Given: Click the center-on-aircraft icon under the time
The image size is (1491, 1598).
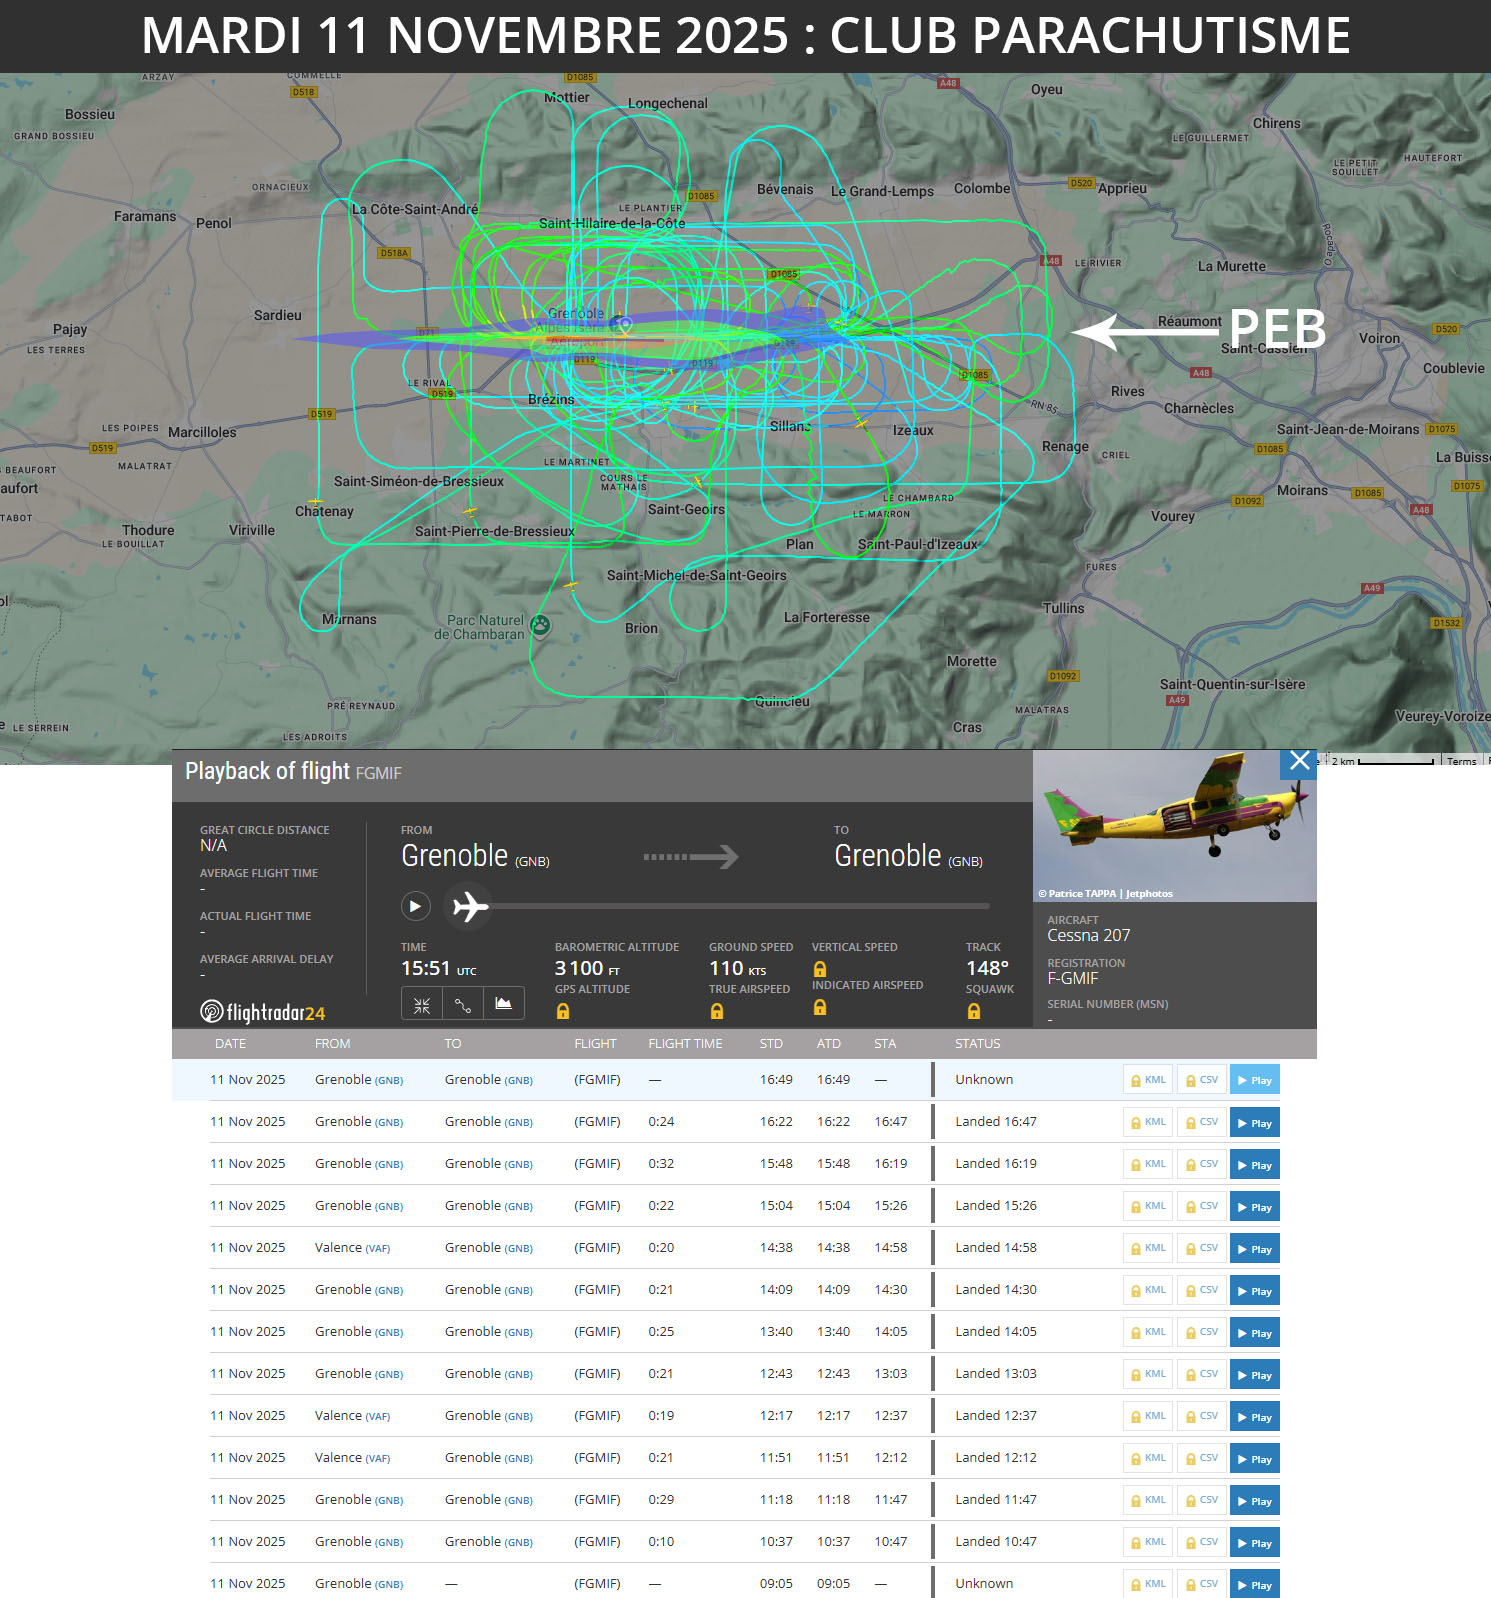Looking at the screenshot, I should pos(422,1004).
